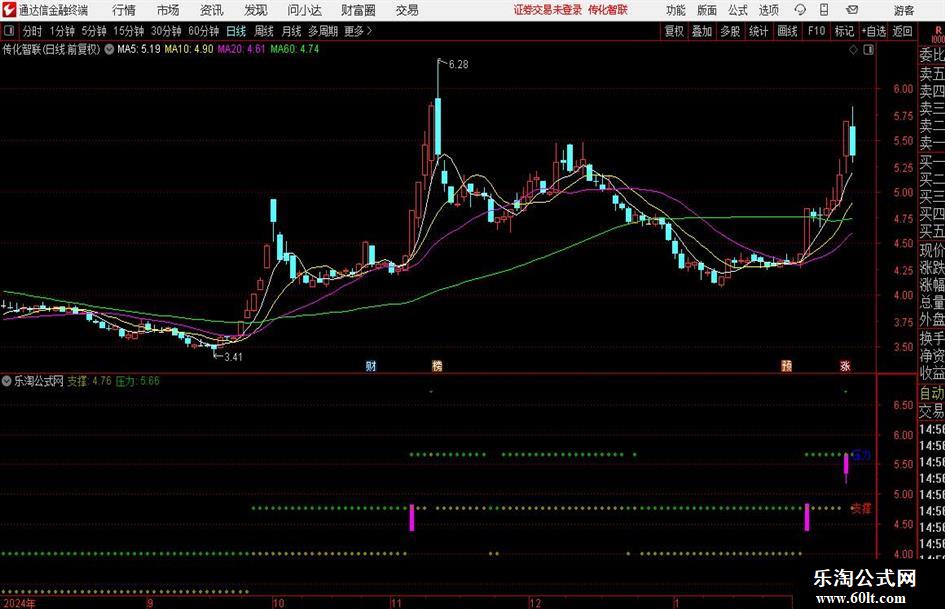Click the 自动 button in right panel
The height and width of the screenshot is (609, 945).
pyautogui.click(x=931, y=393)
